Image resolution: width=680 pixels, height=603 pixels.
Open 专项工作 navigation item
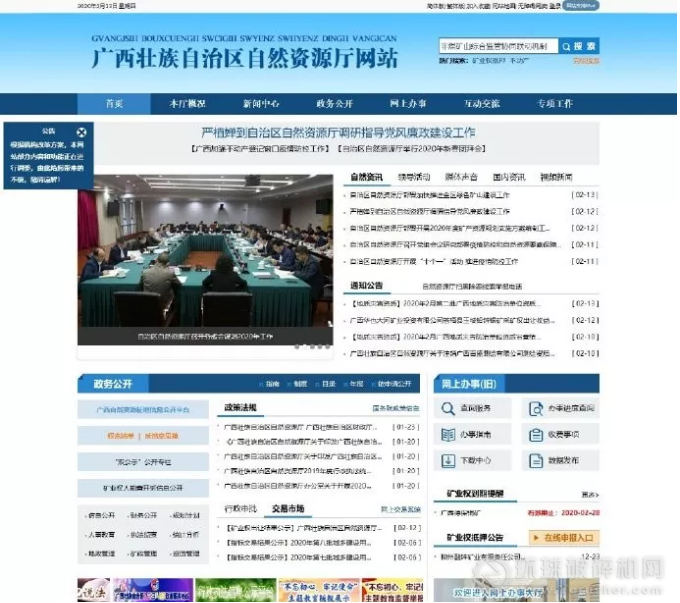tap(555, 104)
